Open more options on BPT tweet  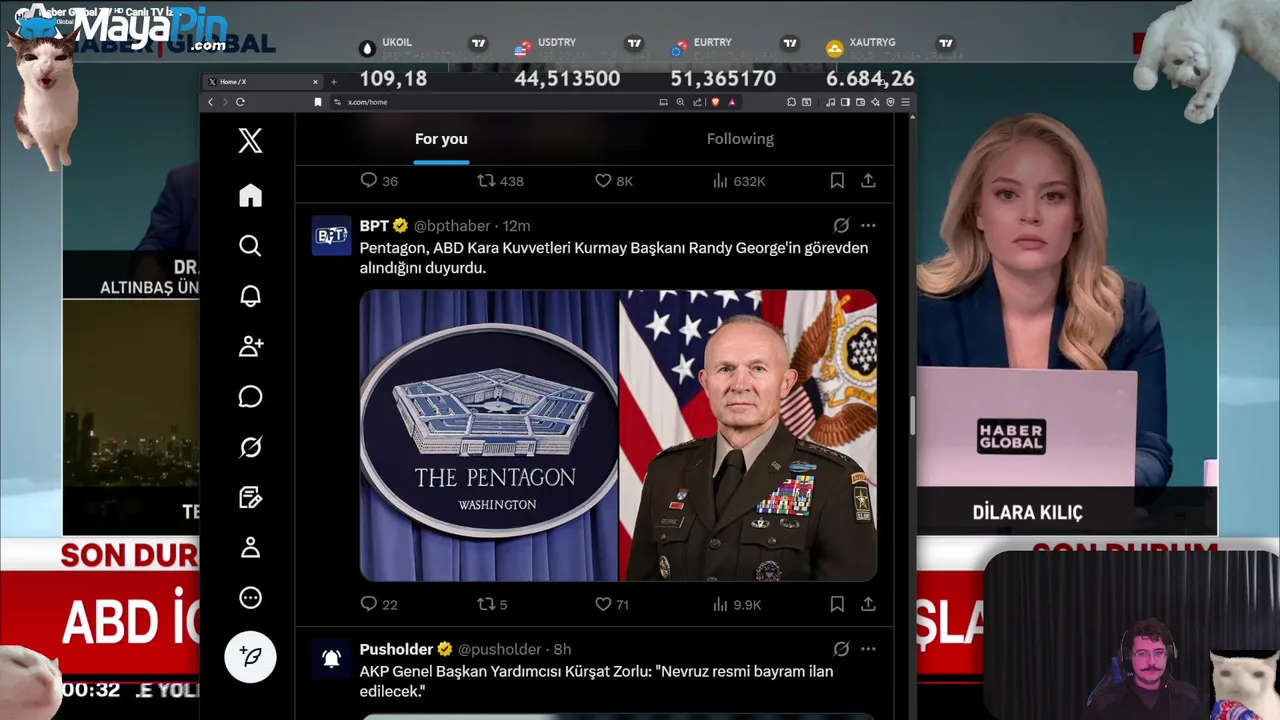click(x=868, y=226)
